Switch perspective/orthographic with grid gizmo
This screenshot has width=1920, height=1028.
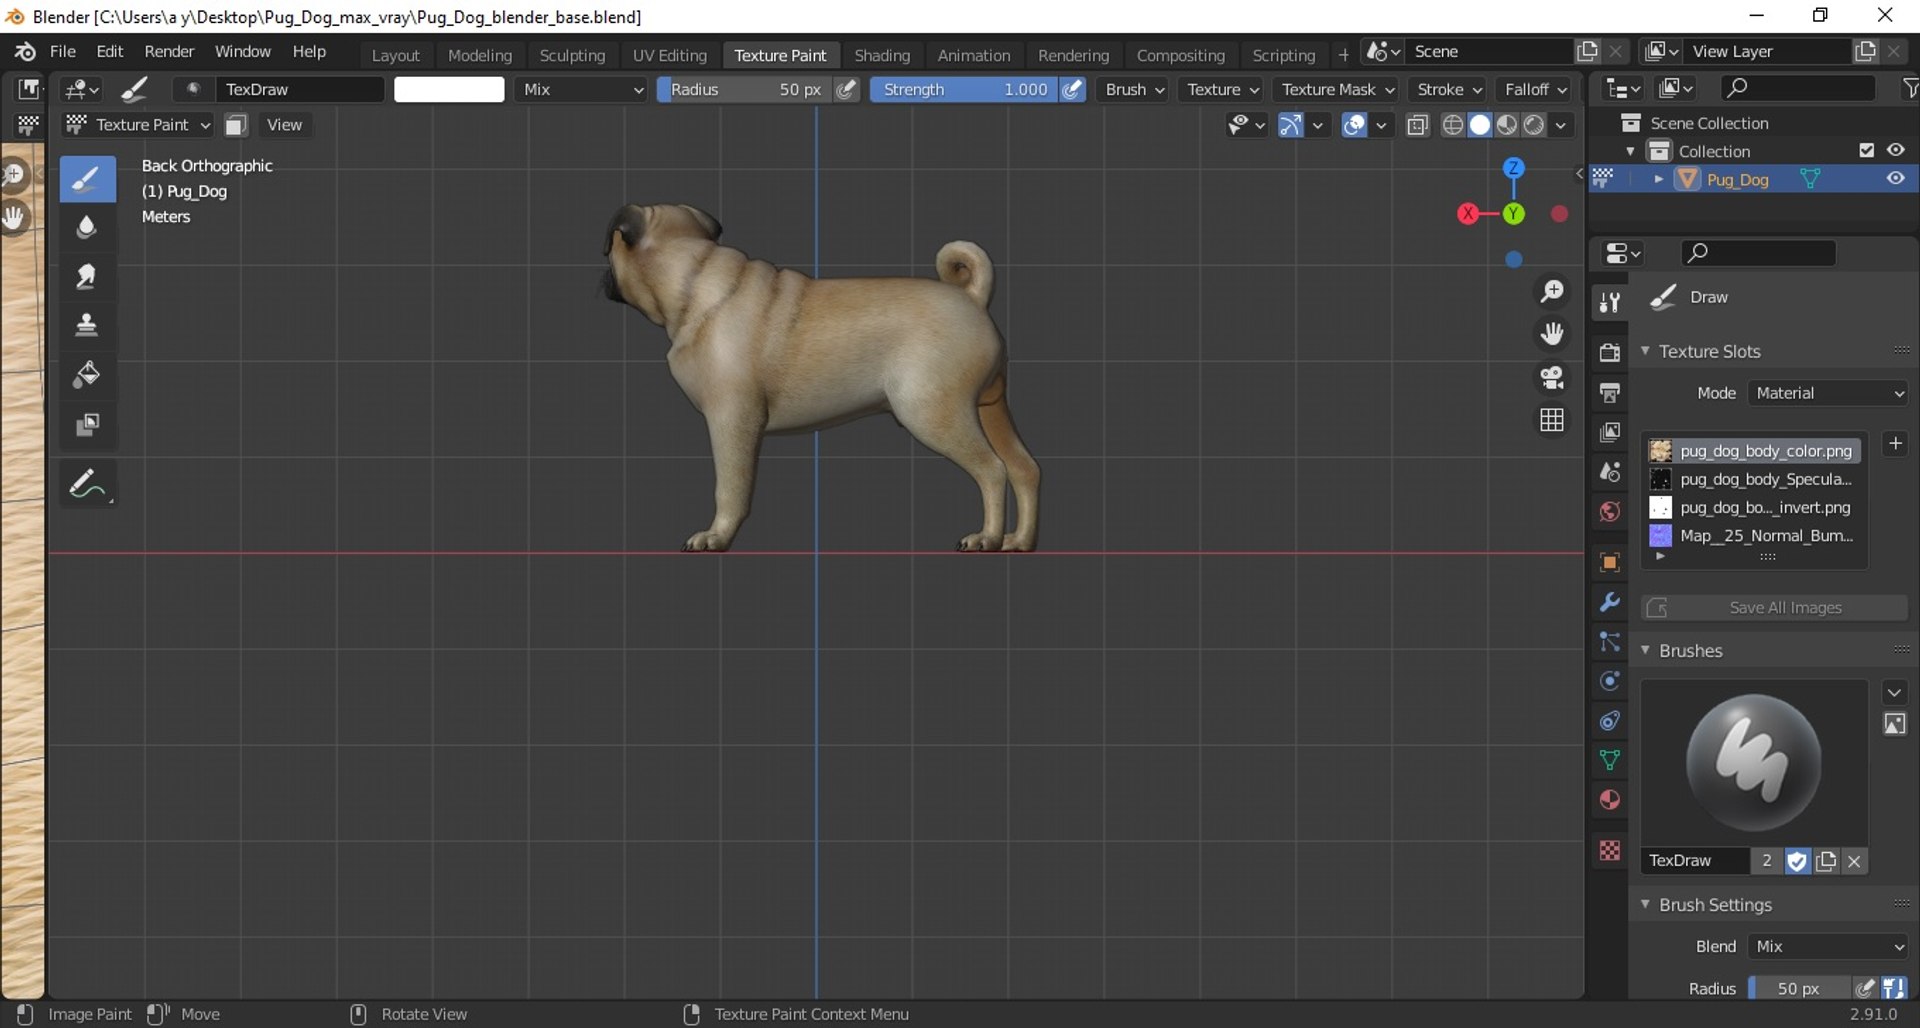tap(1552, 420)
